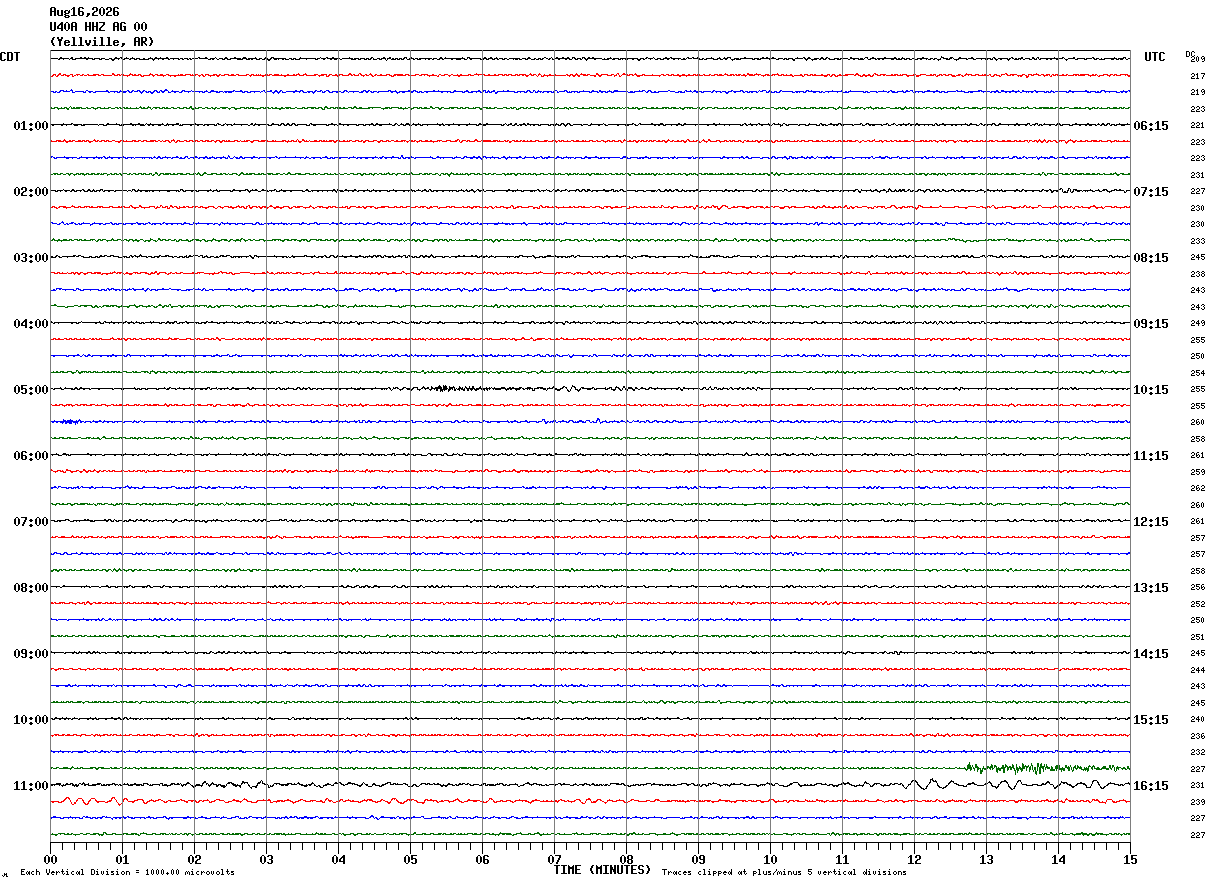Click the (Yellville, AR) location text
This screenshot has width=1210, height=886.
point(102,42)
